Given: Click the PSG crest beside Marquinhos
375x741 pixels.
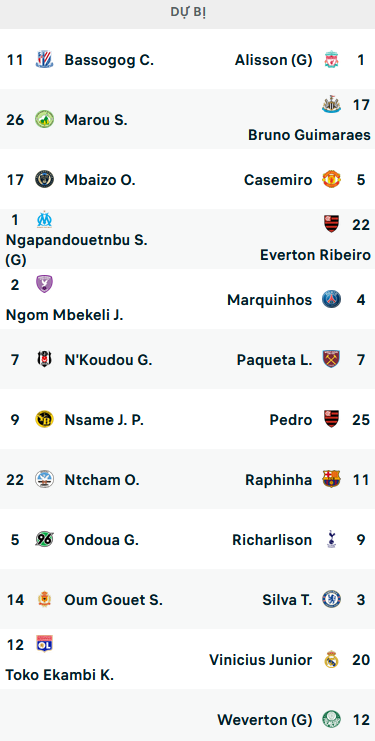Looking at the screenshot, I should pos(331,300).
